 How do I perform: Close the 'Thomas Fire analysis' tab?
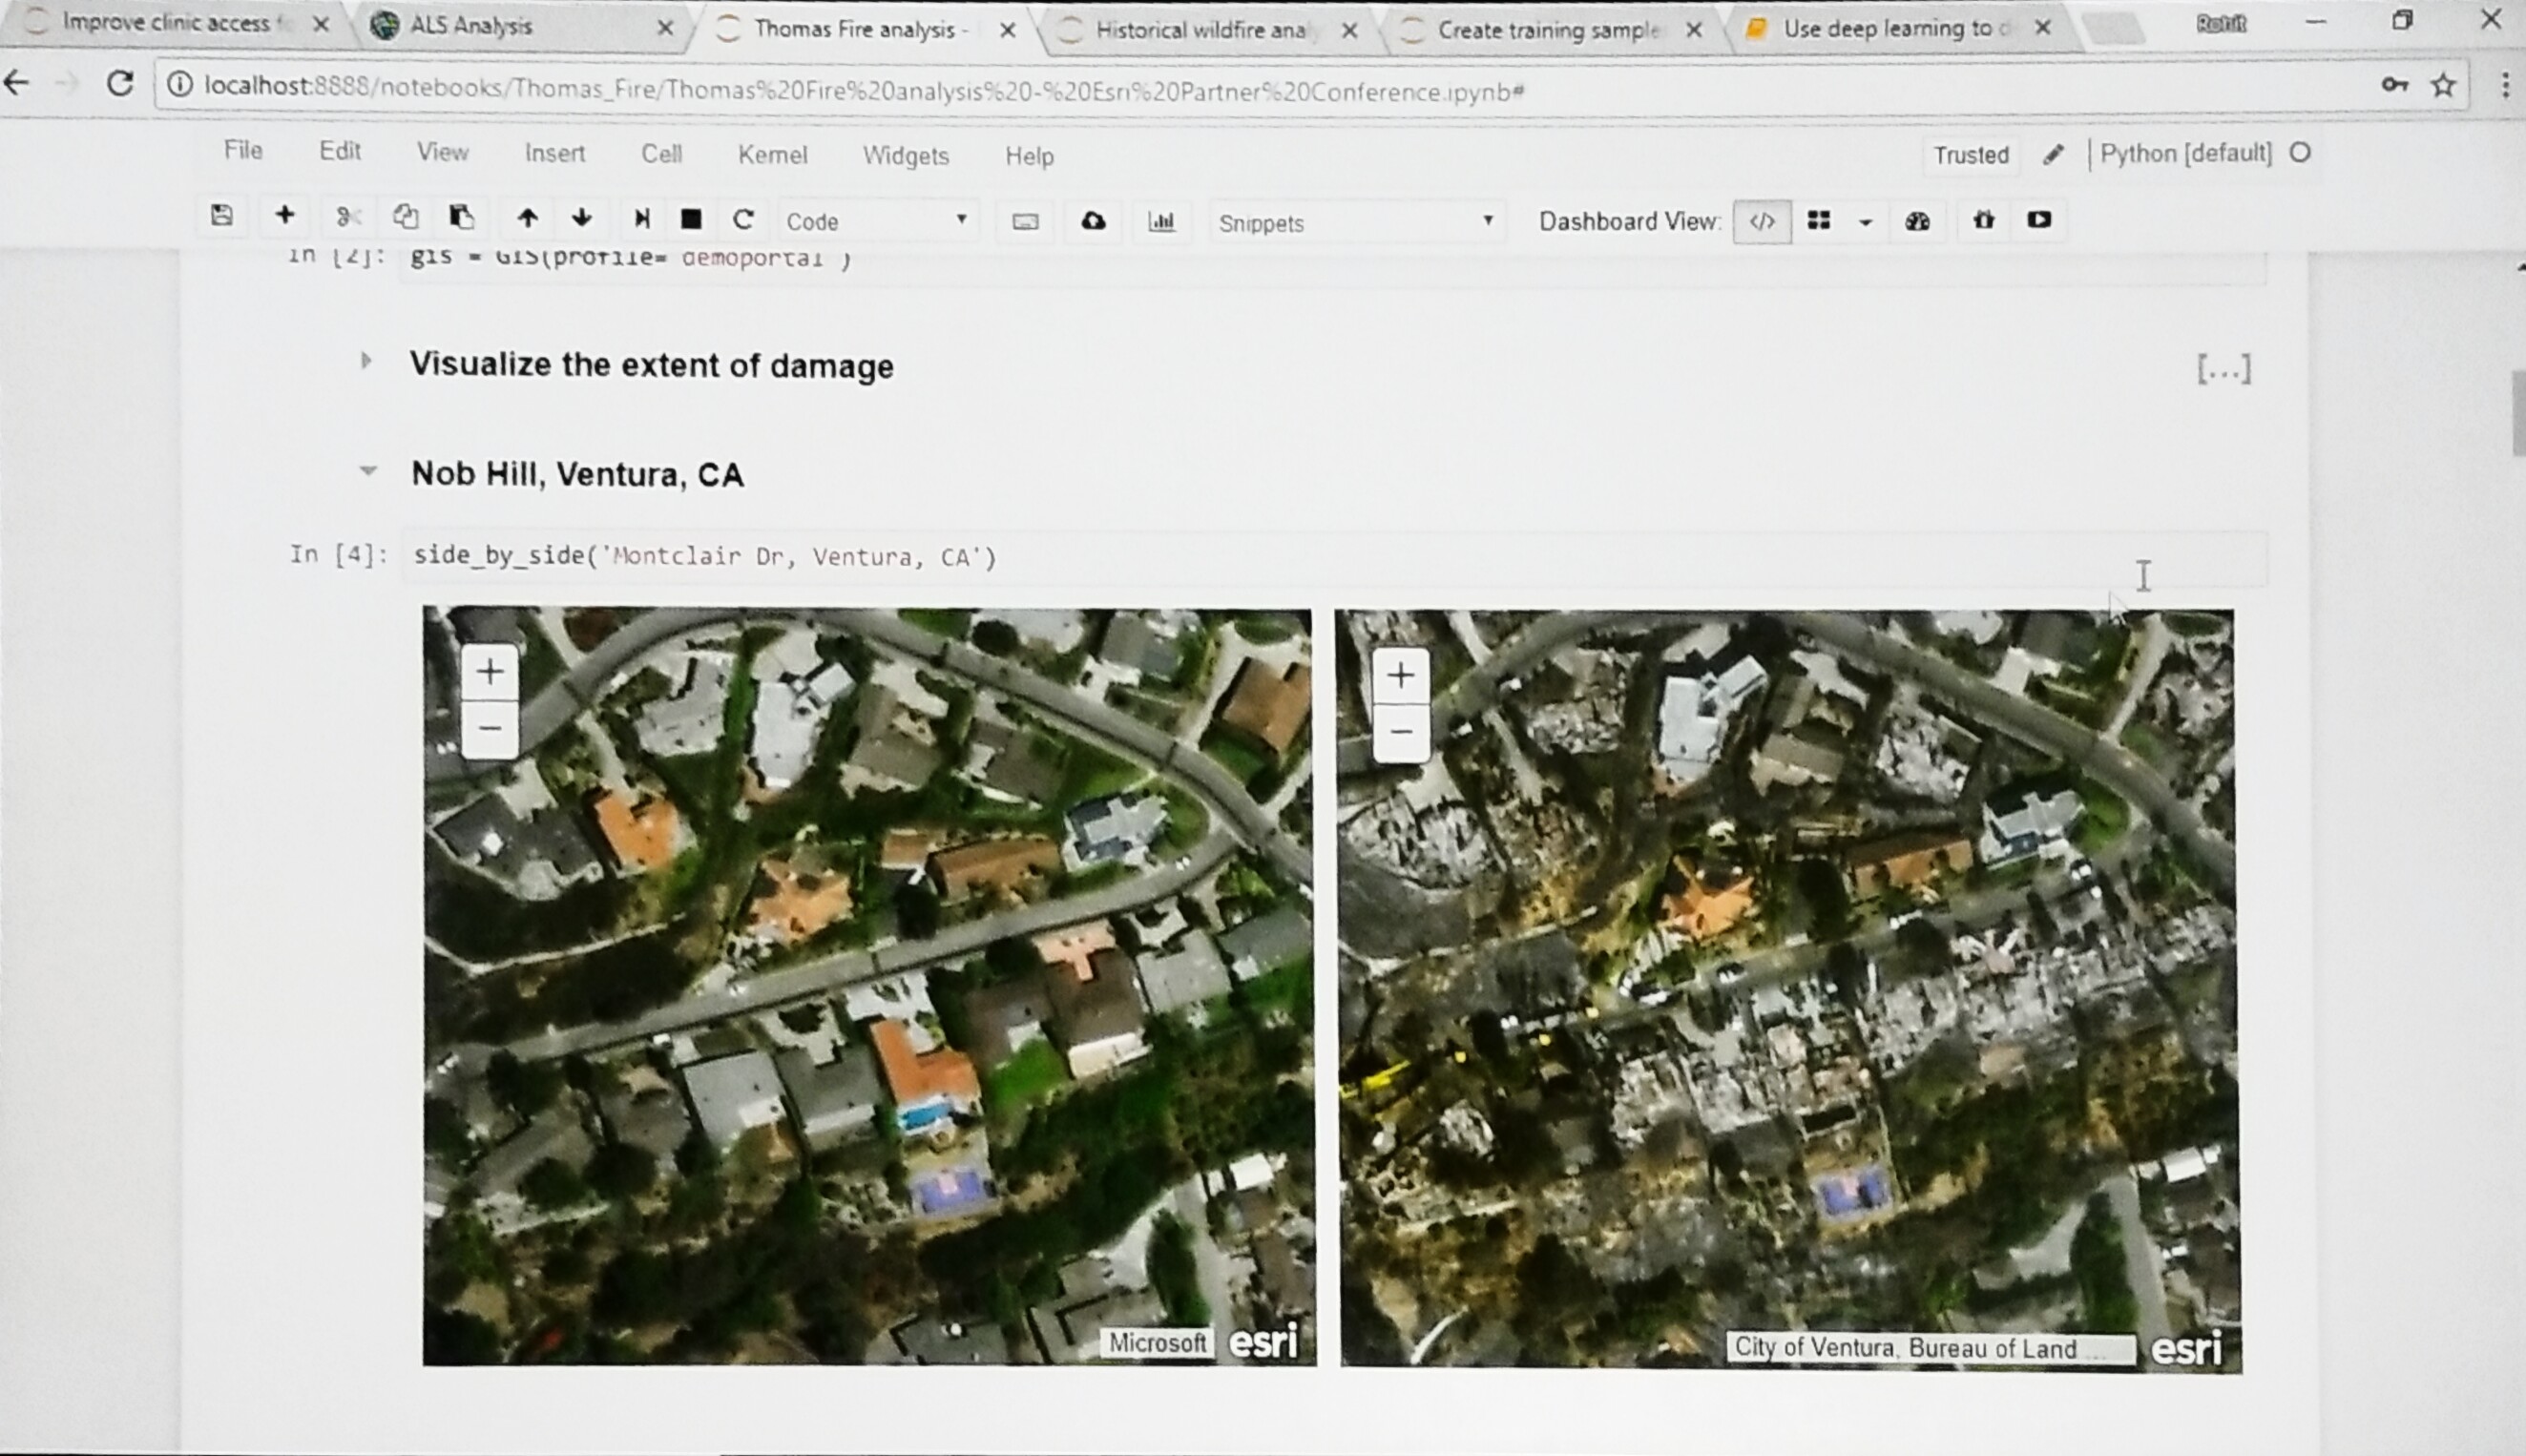[1008, 30]
